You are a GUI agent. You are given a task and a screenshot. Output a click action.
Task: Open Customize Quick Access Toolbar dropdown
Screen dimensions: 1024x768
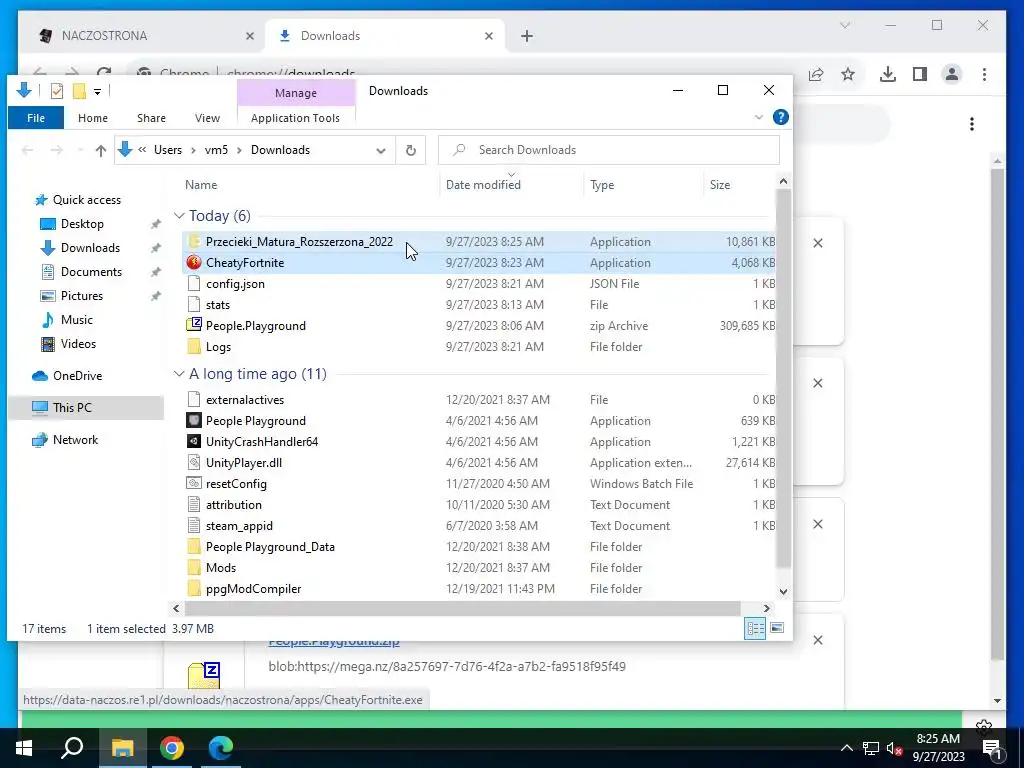click(97, 91)
